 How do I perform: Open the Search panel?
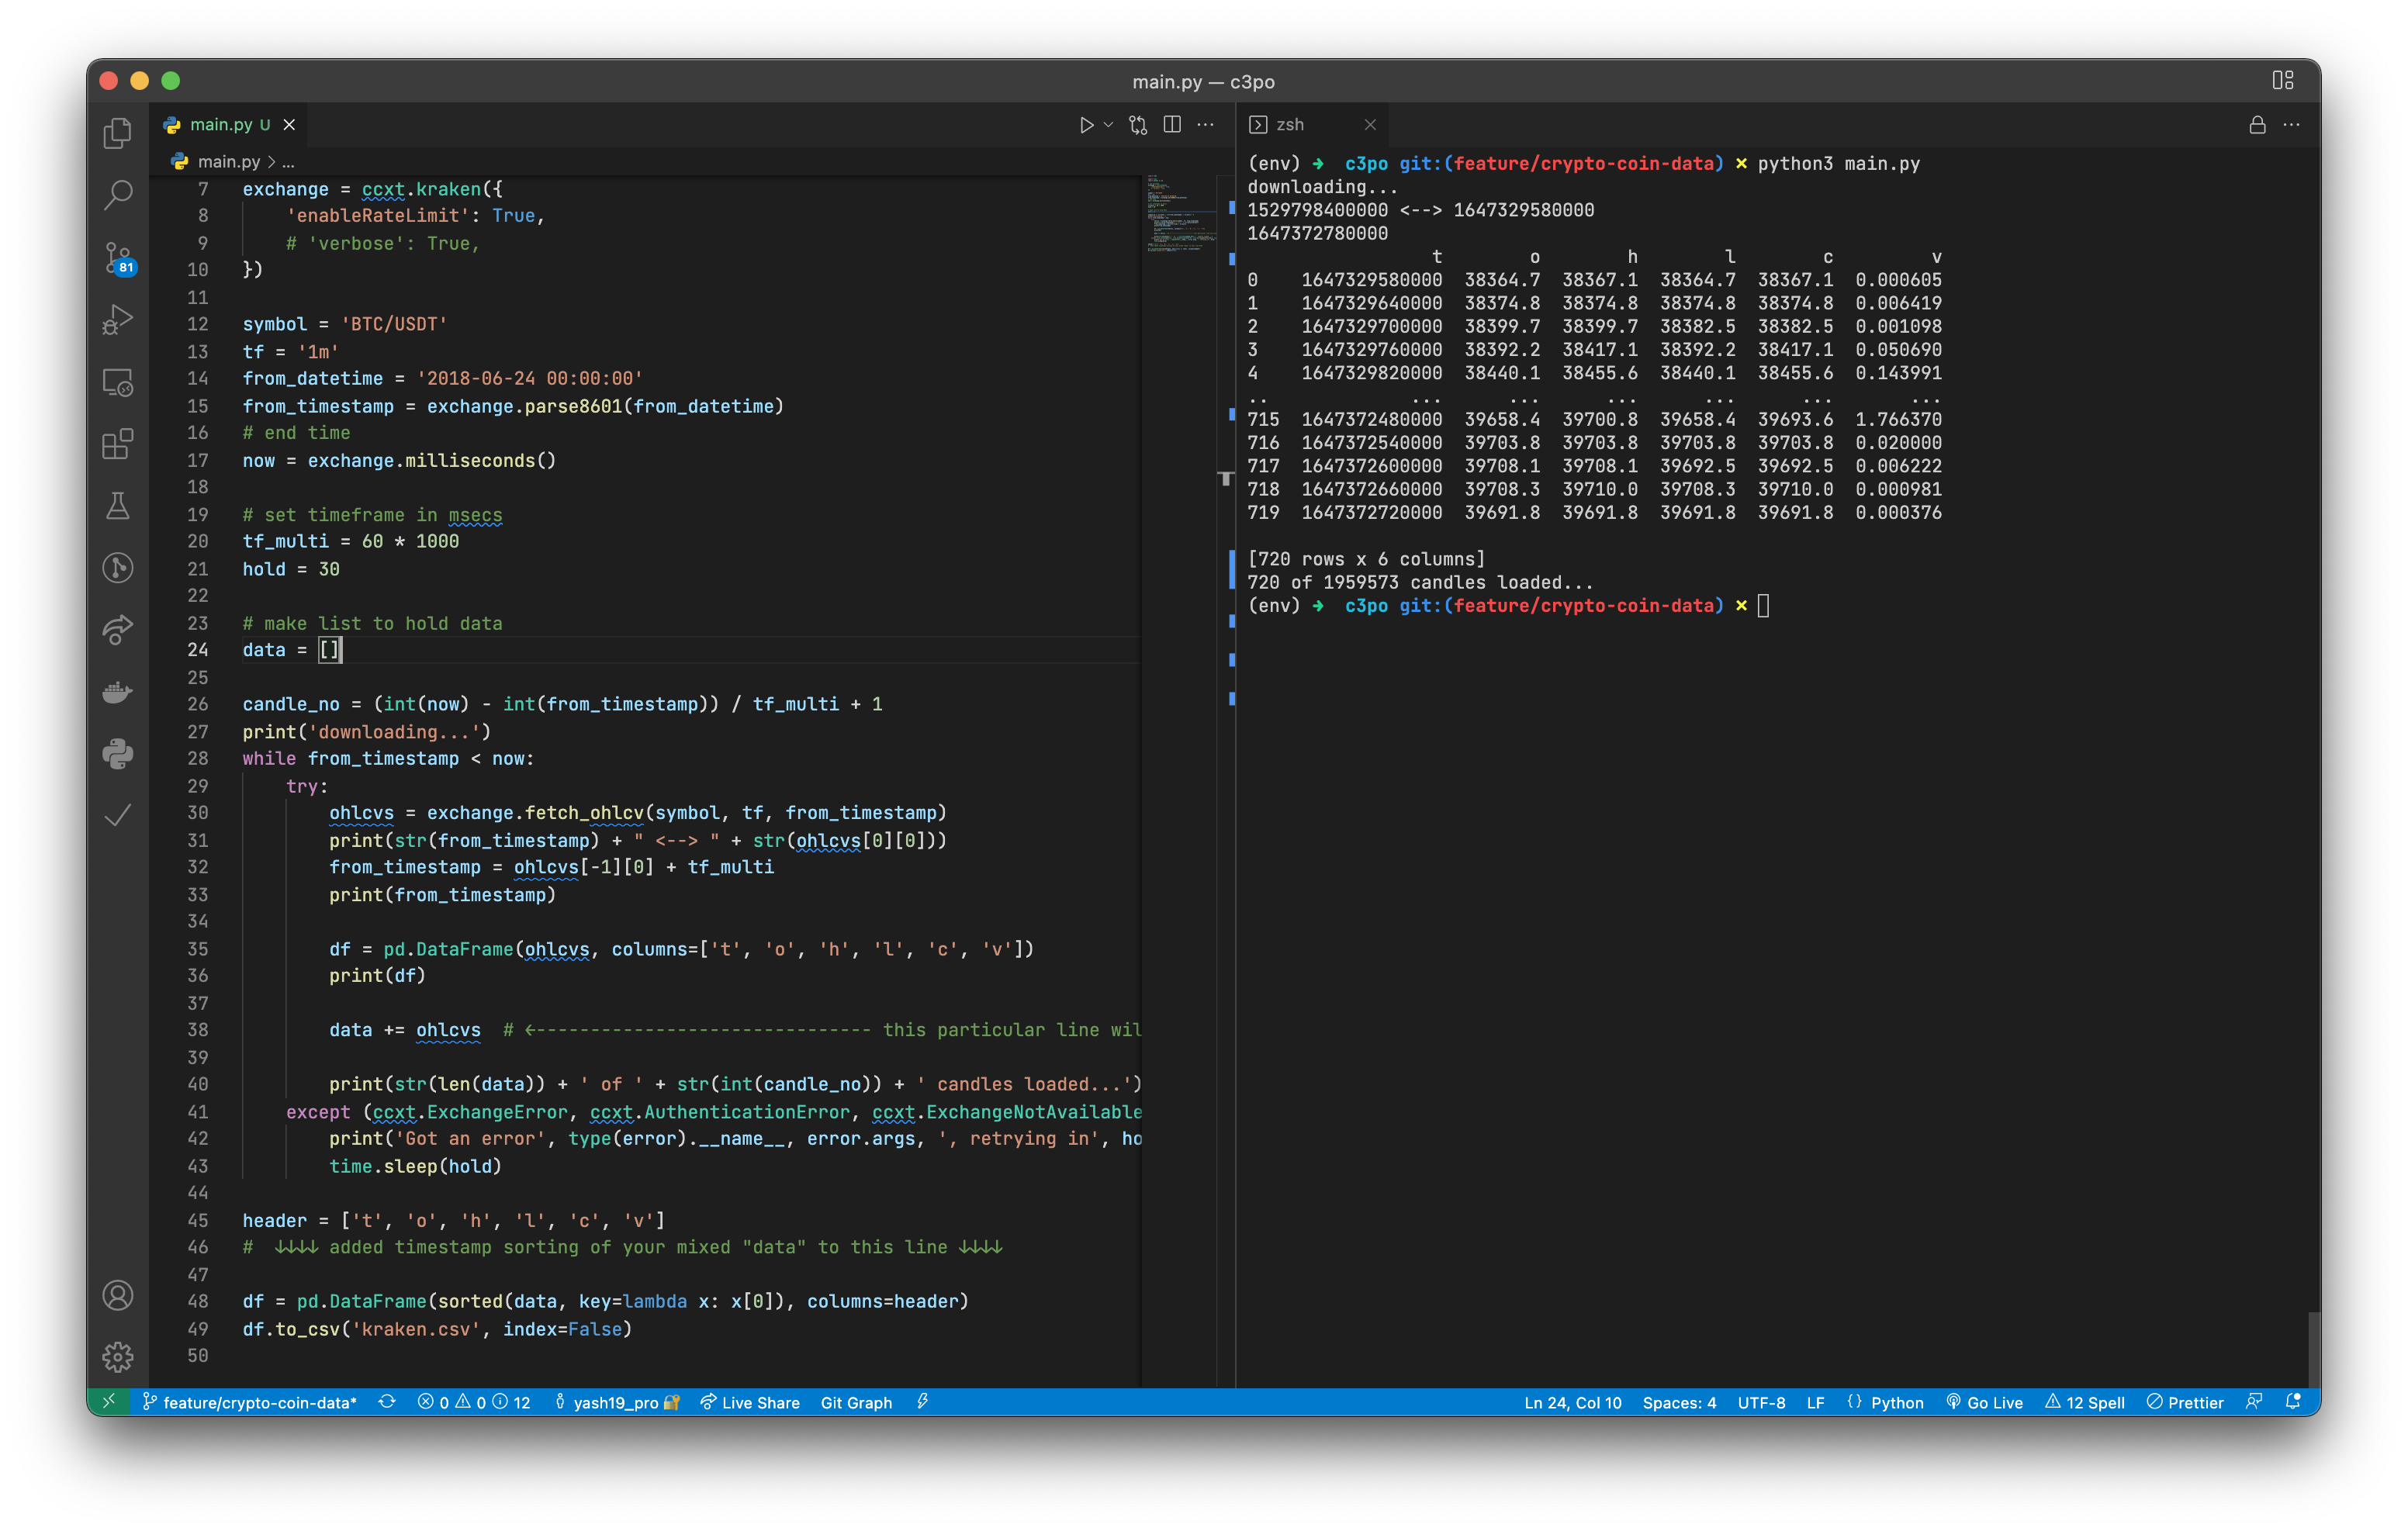click(117, 196)
